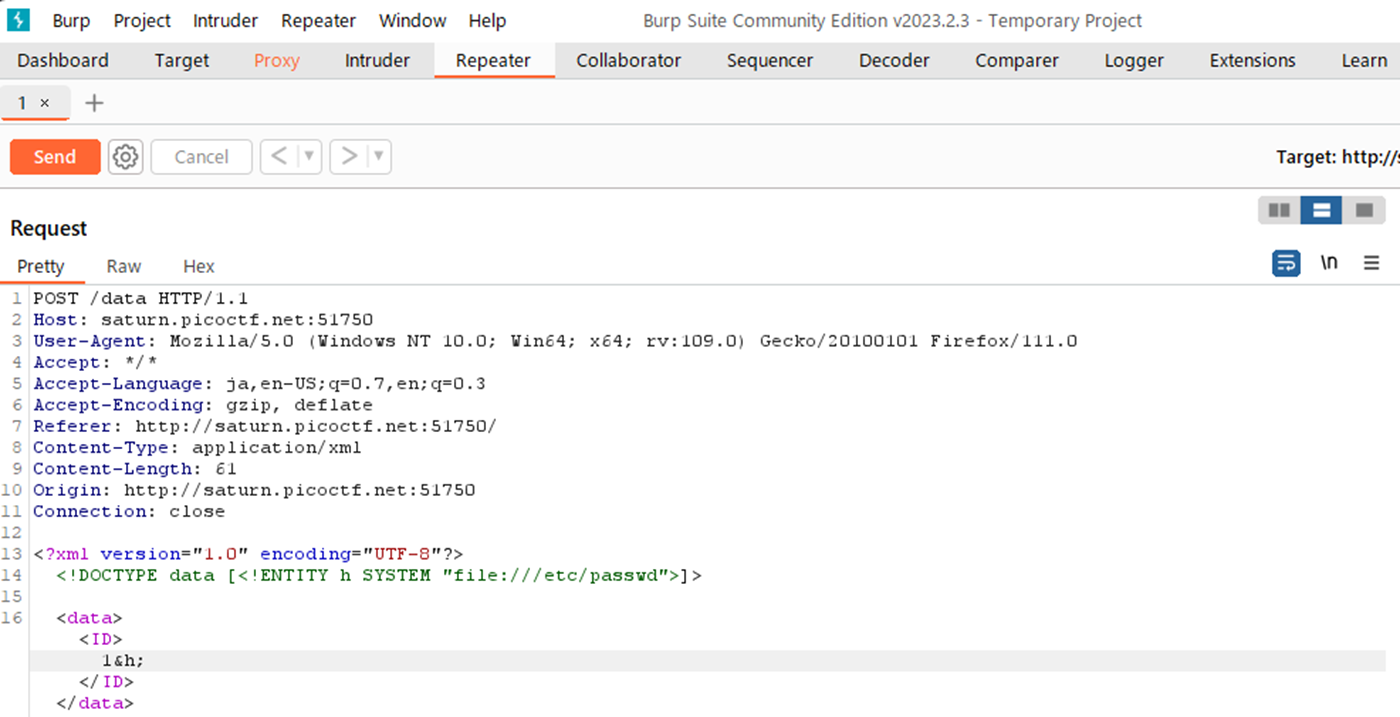Image resolution: width=1400 pixels, height=717 pixels.
Task: Switch to Learn tab
Action: pos(1364,61)
